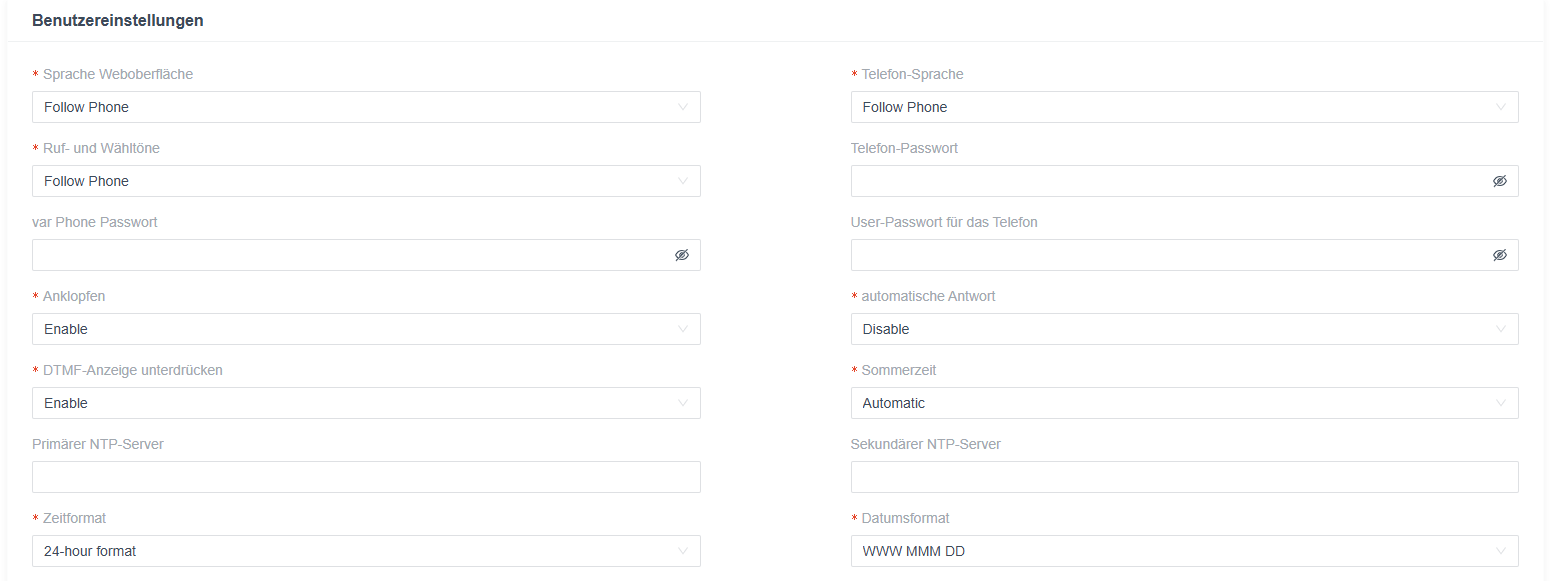Click the Sprache Weboberfläche label
The height and width of the screenshot is (581, 1568).
(118, 74)
